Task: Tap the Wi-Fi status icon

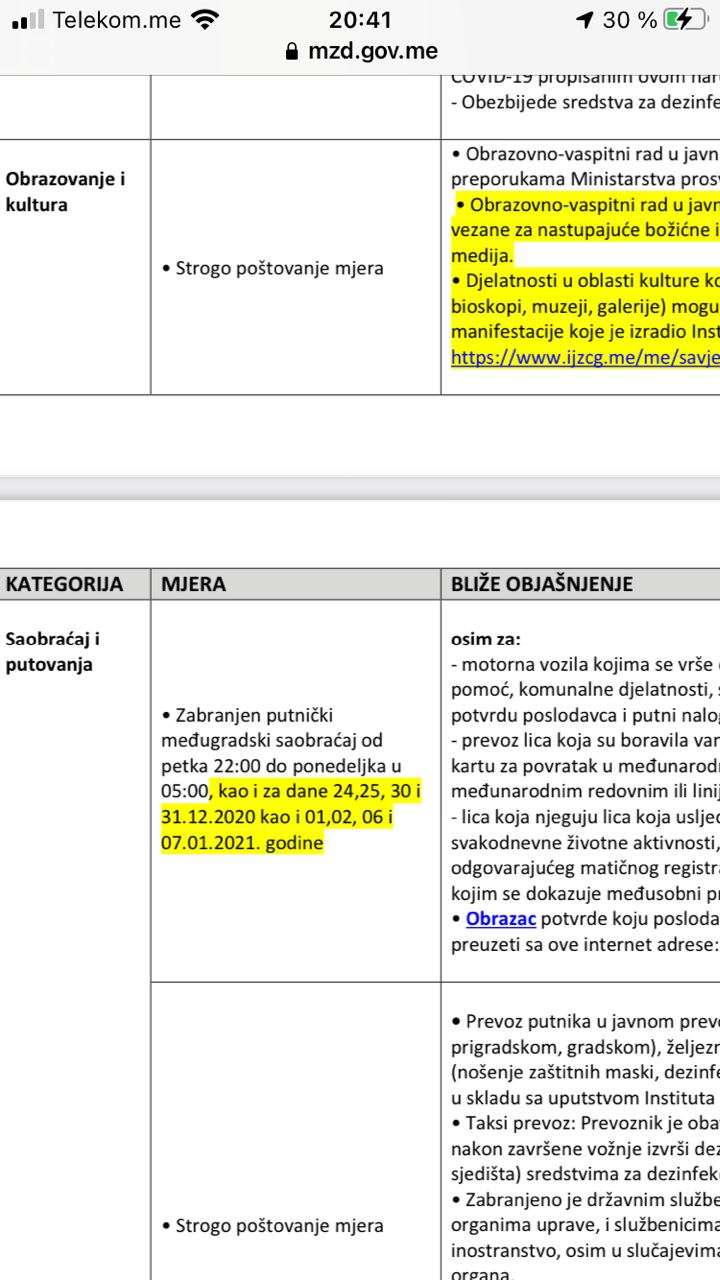Action: (205, 19)
